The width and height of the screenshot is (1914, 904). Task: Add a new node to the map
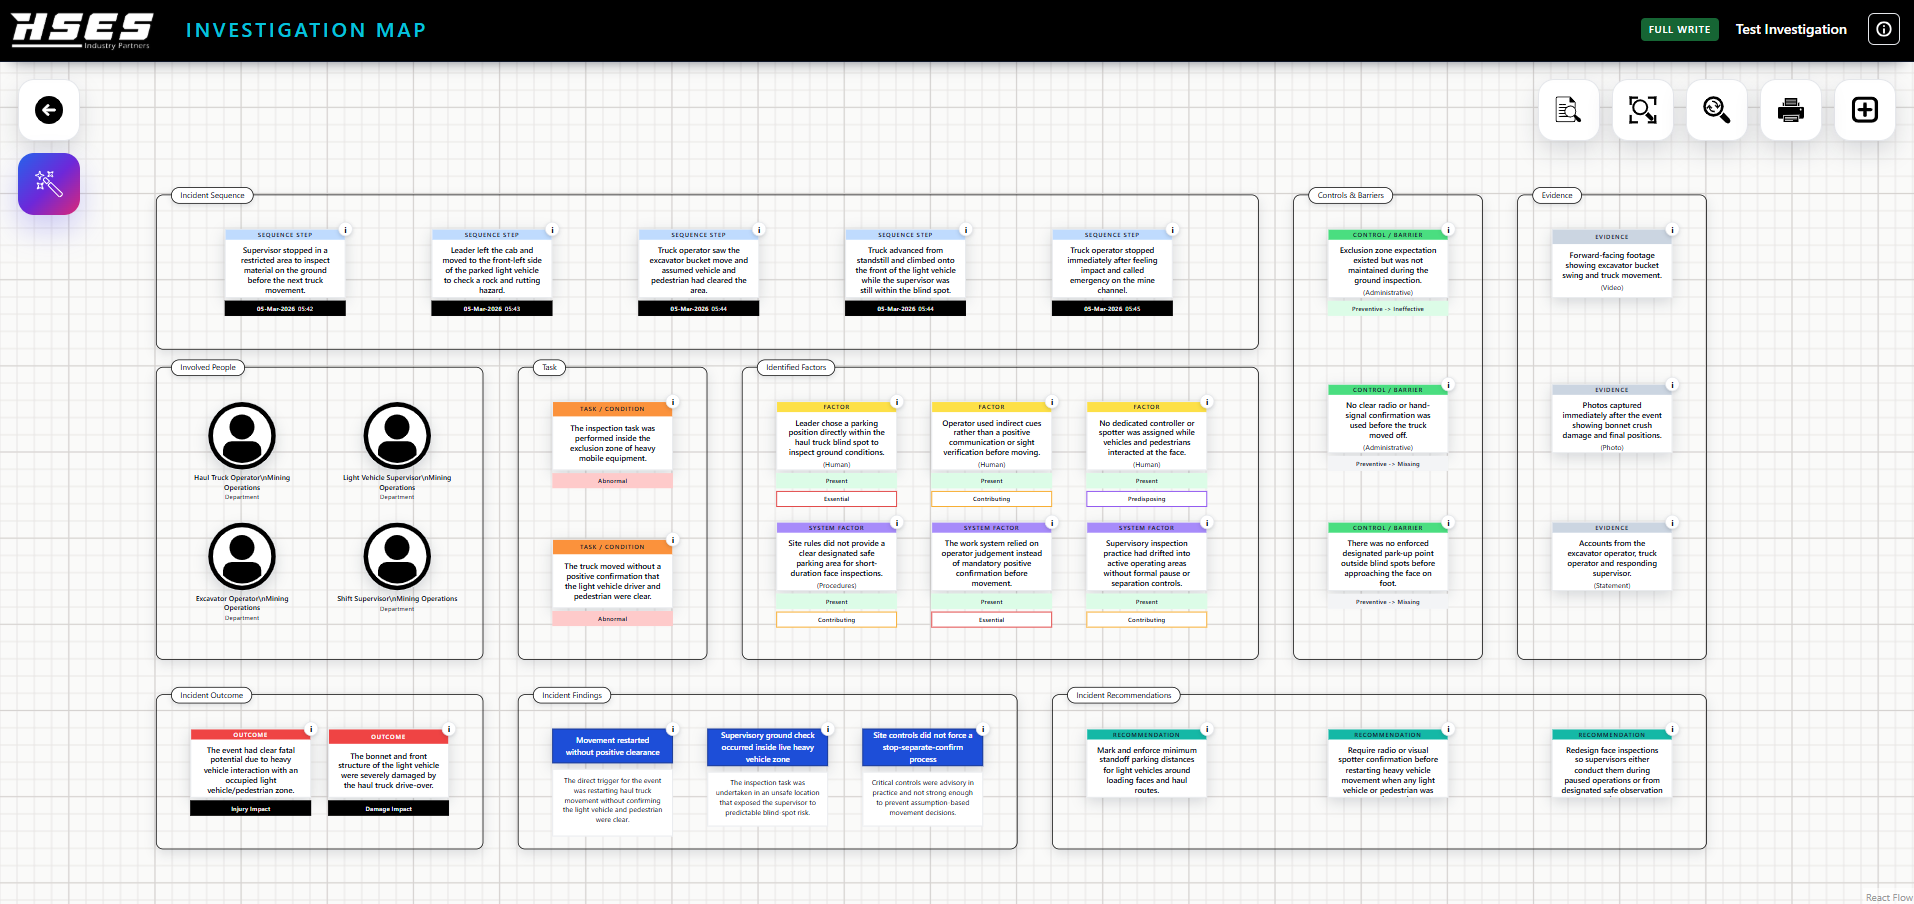pyautogui.click(x=1864, y=110)
